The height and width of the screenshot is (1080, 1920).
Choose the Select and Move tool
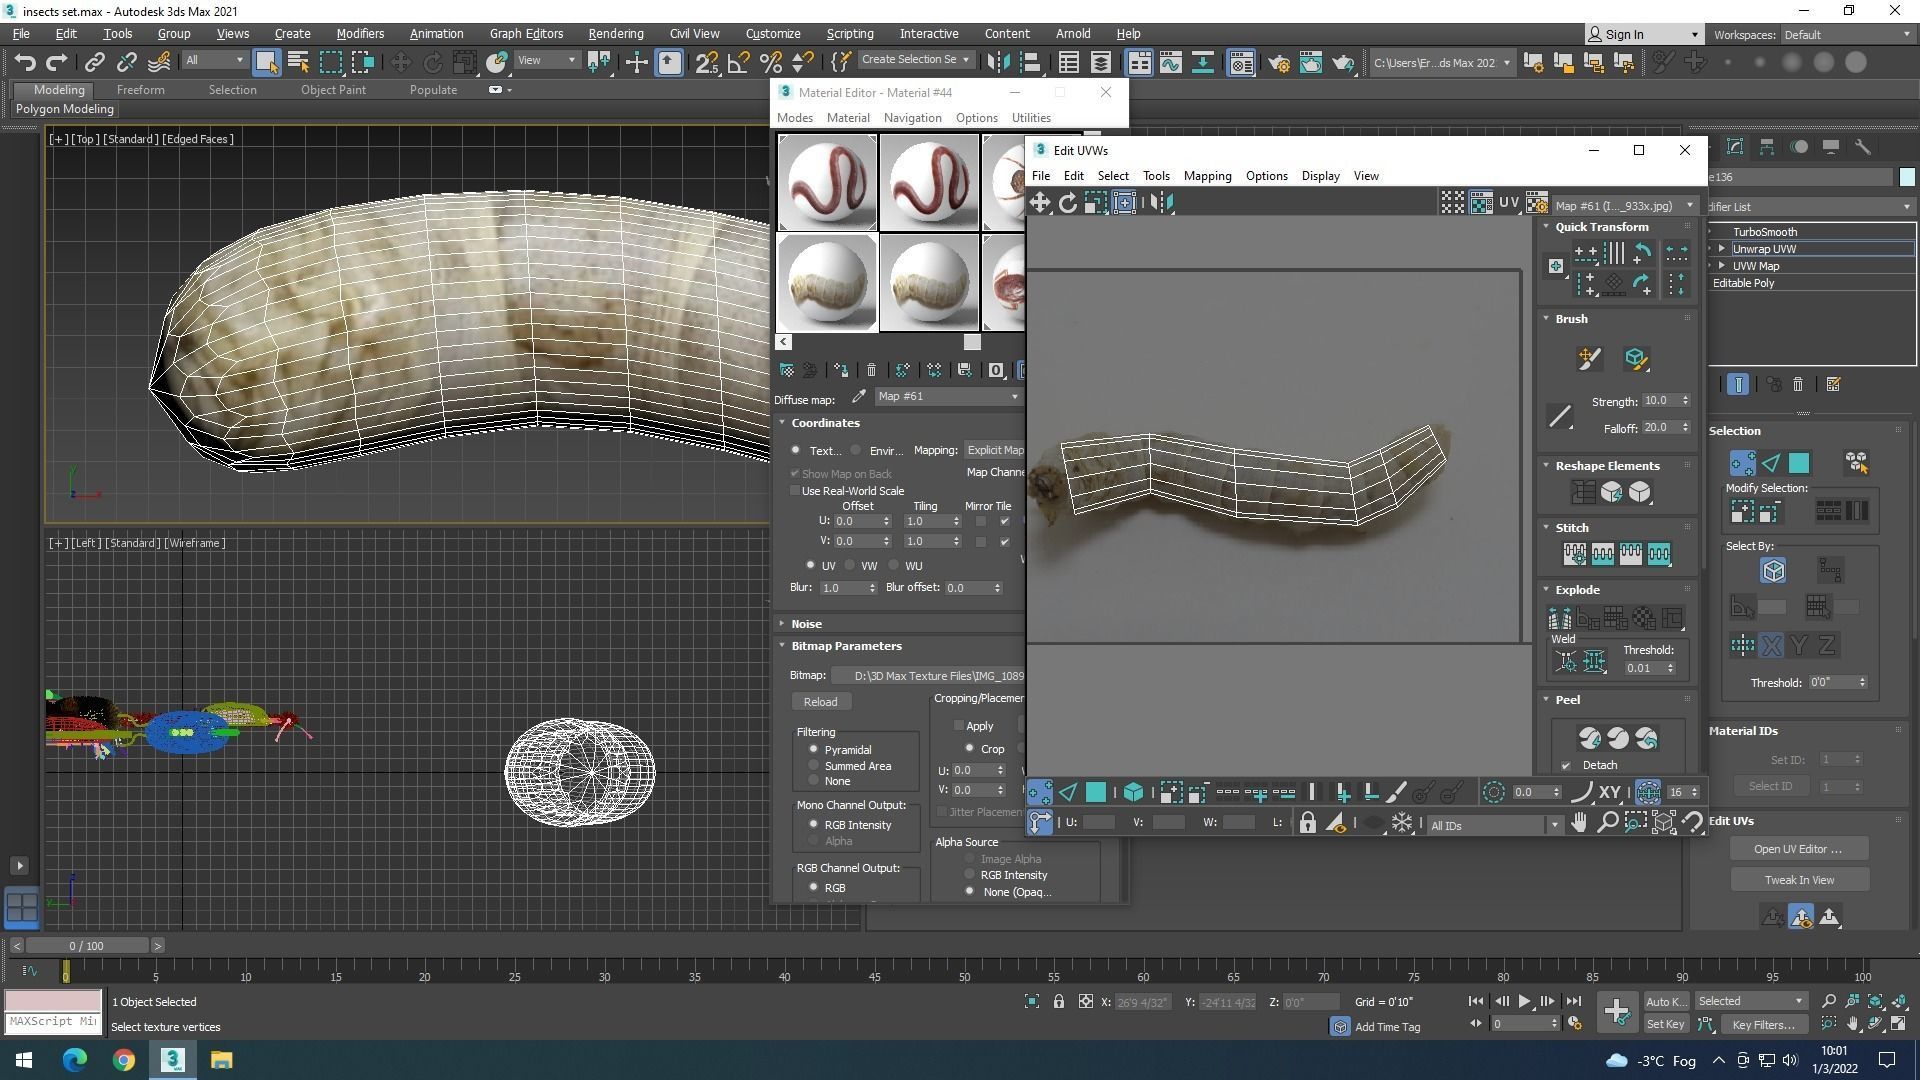400,63
